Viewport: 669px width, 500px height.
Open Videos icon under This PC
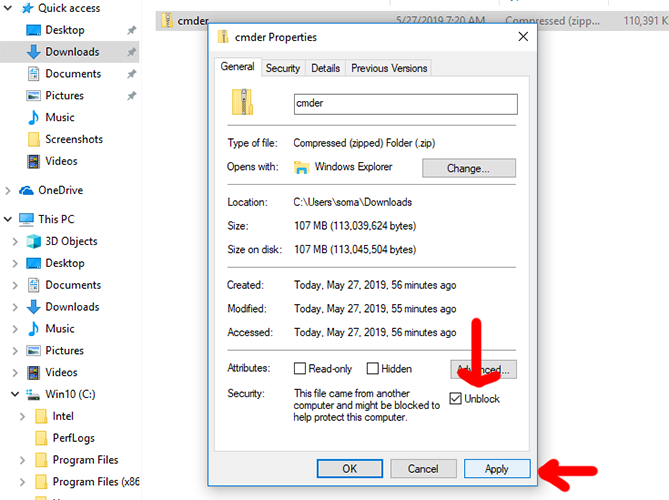33,372
